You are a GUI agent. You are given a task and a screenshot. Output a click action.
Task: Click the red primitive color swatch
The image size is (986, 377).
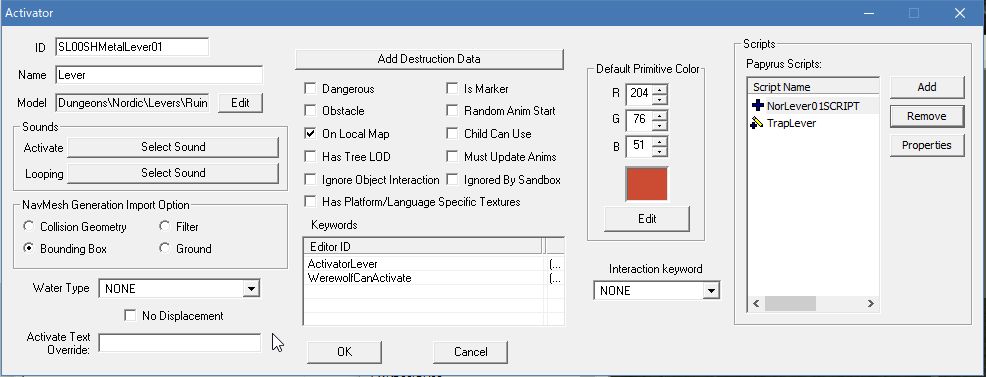click(646, 184)
